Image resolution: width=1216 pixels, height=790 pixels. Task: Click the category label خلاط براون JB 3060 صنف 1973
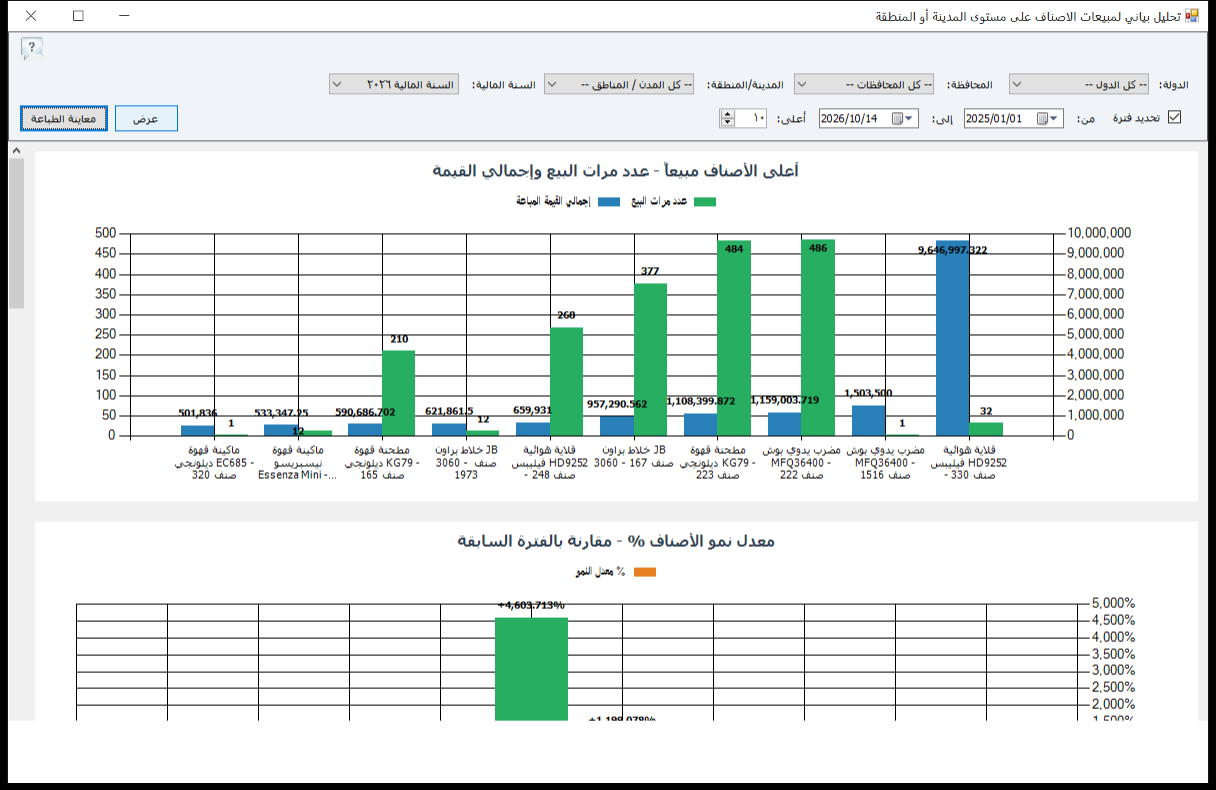click(464, 464)
